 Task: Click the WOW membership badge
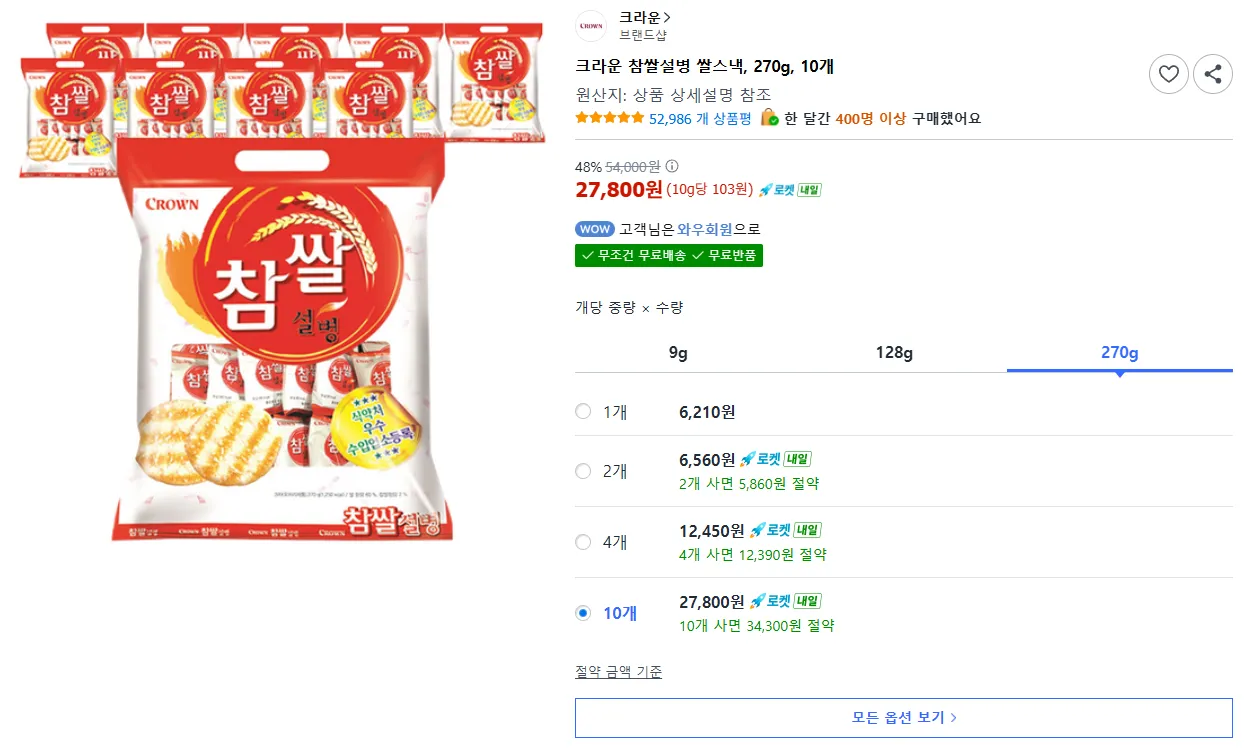(x=594, y=229)
